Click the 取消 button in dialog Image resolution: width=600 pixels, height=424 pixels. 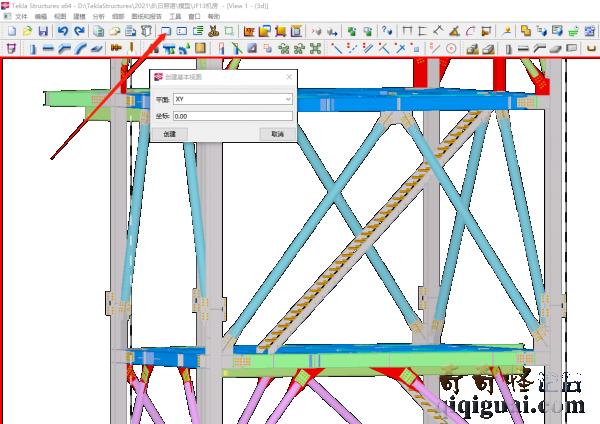[x=277, y=134]
